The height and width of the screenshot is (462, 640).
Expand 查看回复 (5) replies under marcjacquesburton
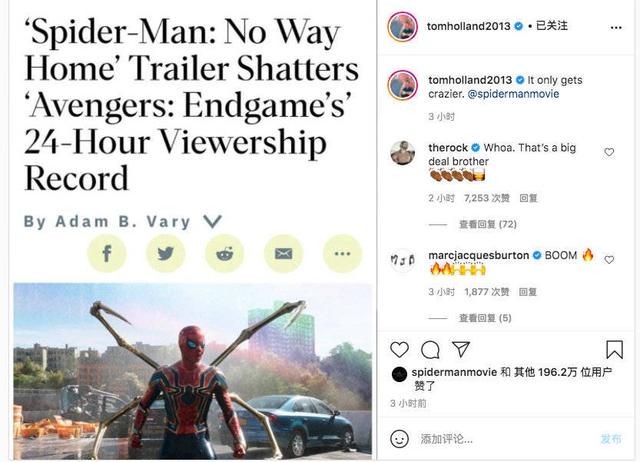click(485, 318)
